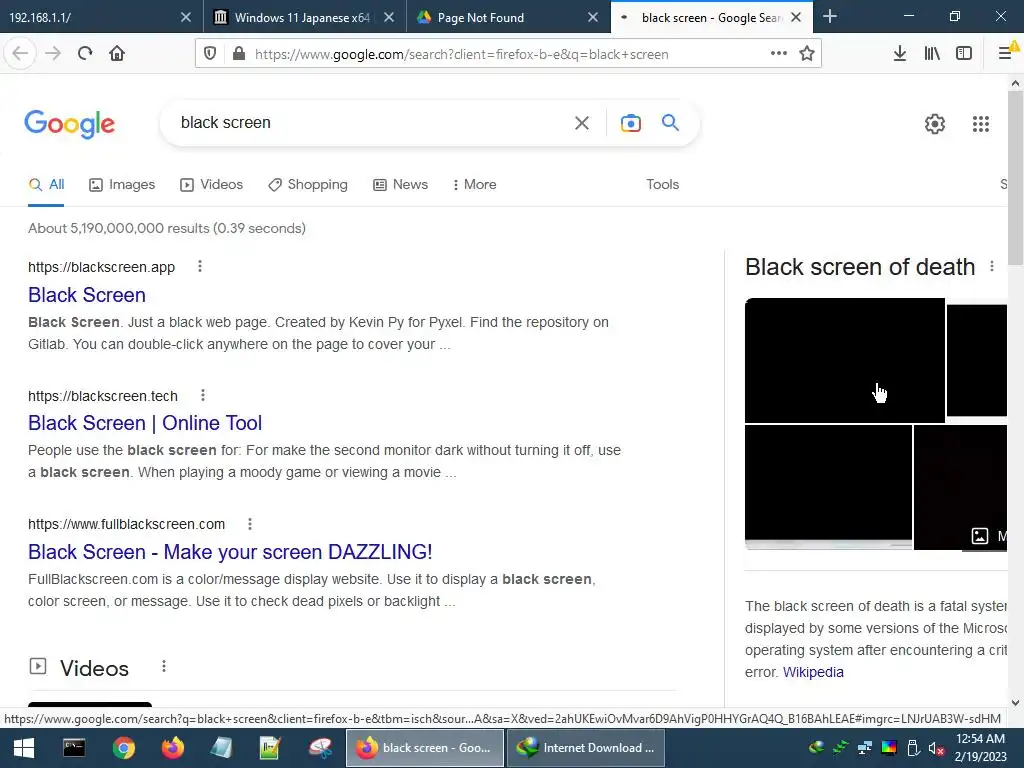Reload the current page
Image resolution: width=1024 pixels, height=768 pixels.
[x=85, y=54]
